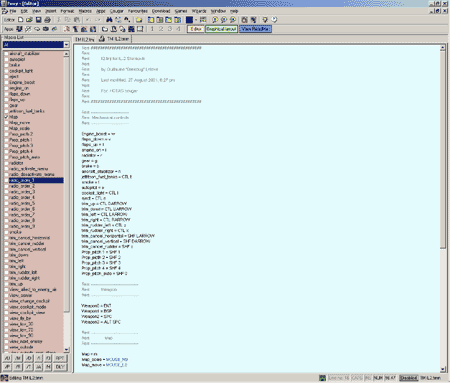Open the File menu
Screen dimensions: 450x383
click(13, 11)
